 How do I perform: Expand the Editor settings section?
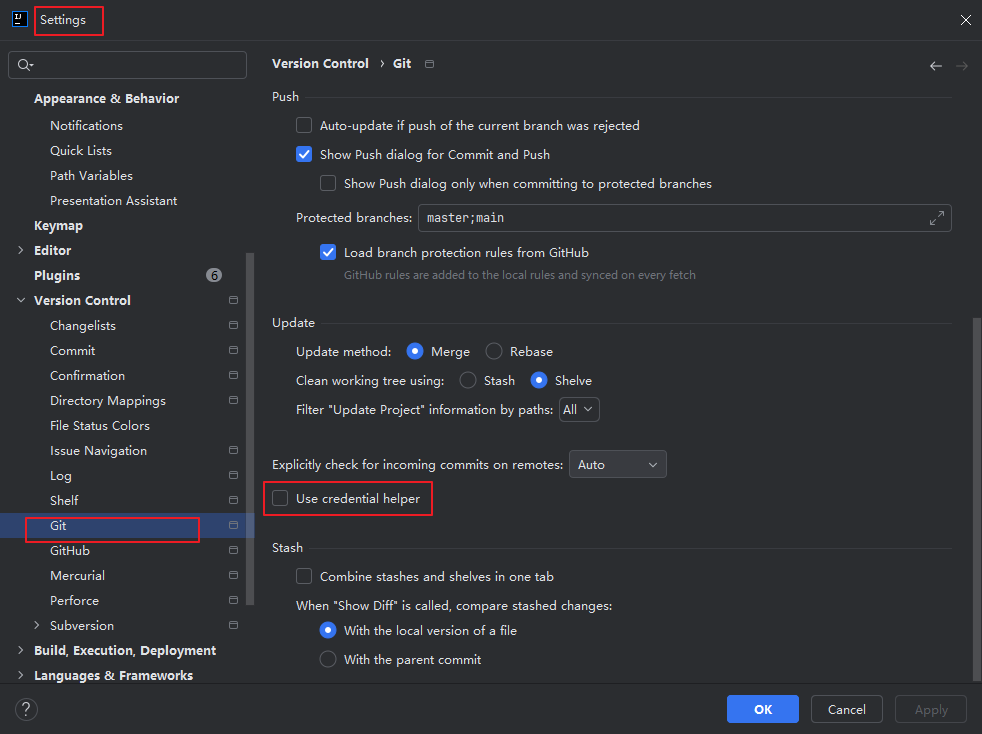[21, 250]
